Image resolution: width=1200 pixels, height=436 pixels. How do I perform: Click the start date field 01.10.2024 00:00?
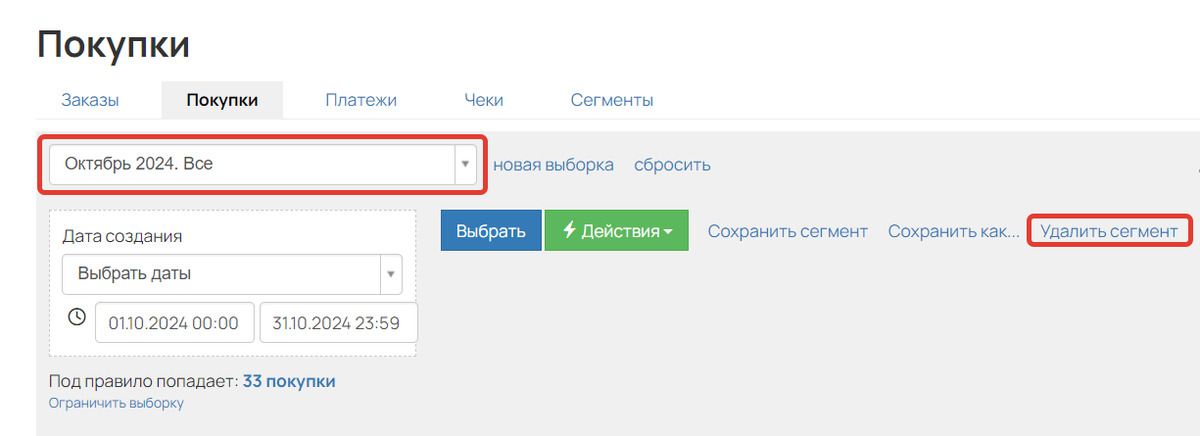click(174, 323)
